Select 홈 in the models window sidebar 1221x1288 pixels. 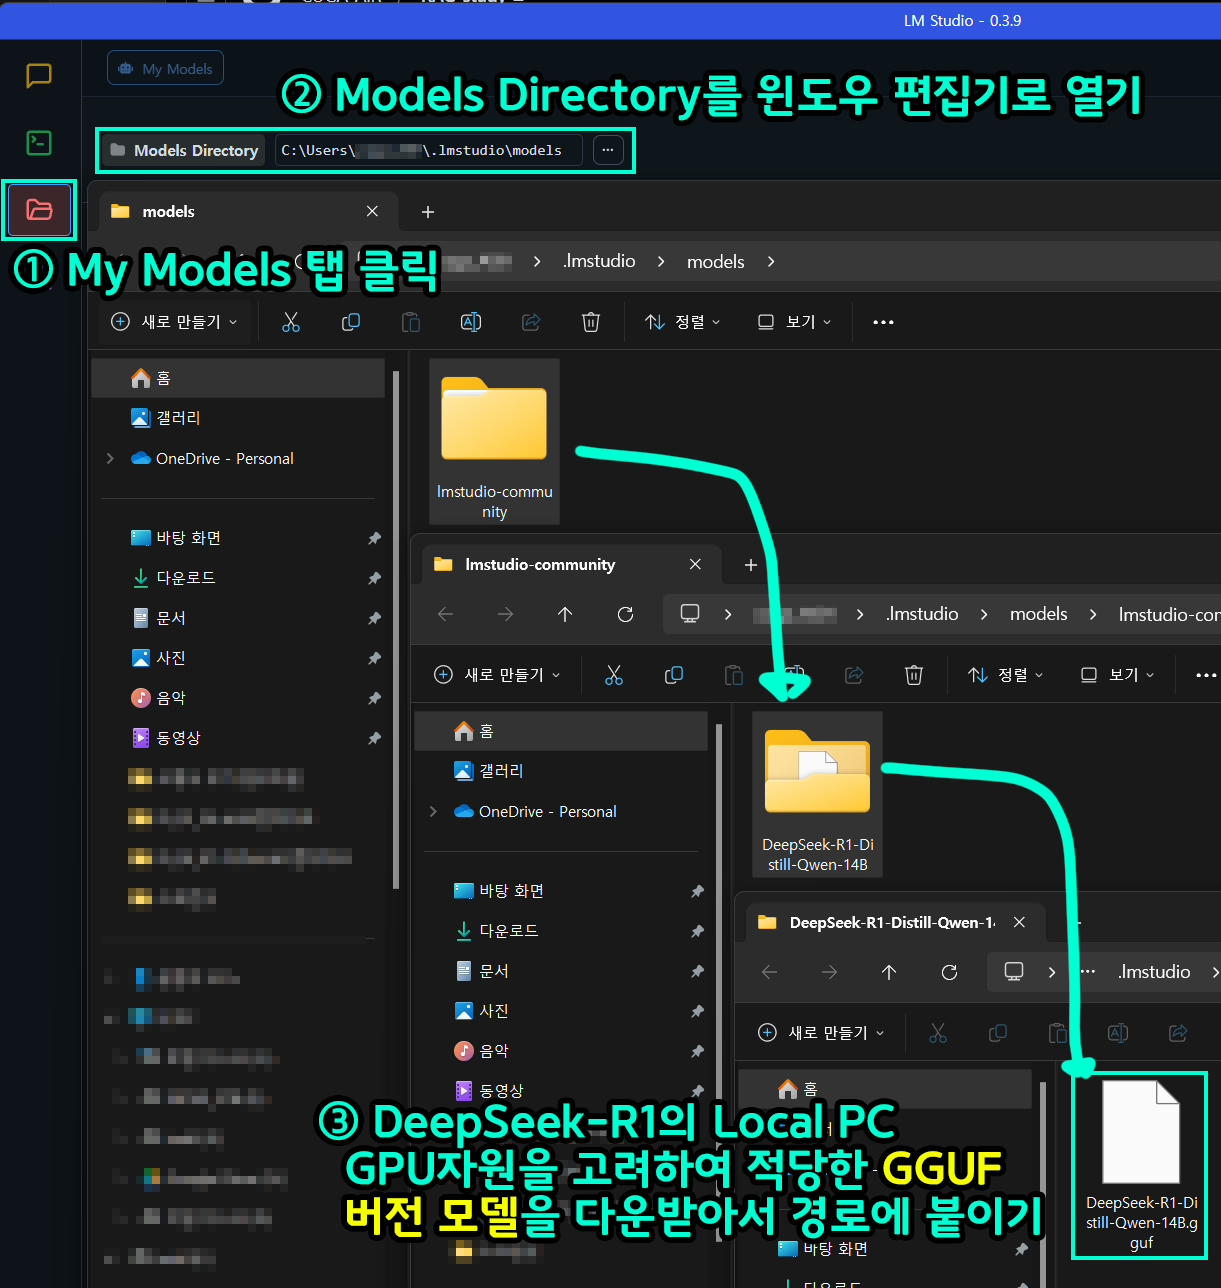(238, 378)
